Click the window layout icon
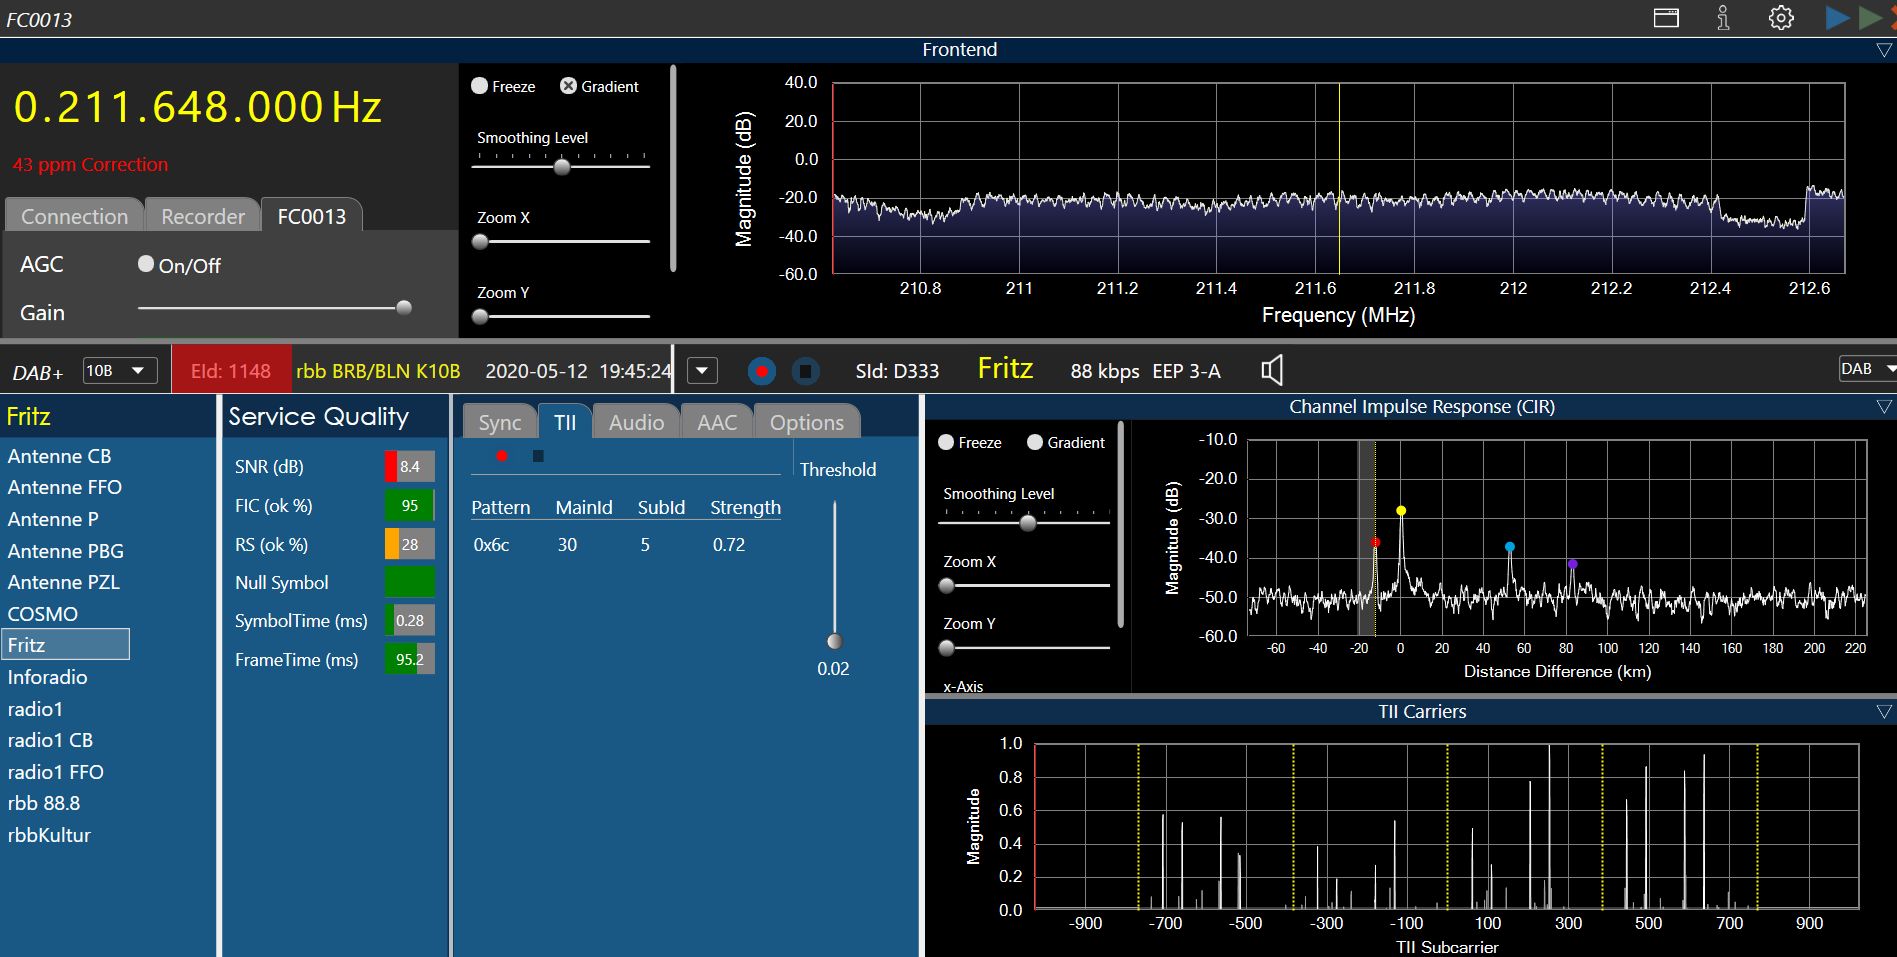The width and height of the screenshot is (1897, 957). [x=1666, y=18]
